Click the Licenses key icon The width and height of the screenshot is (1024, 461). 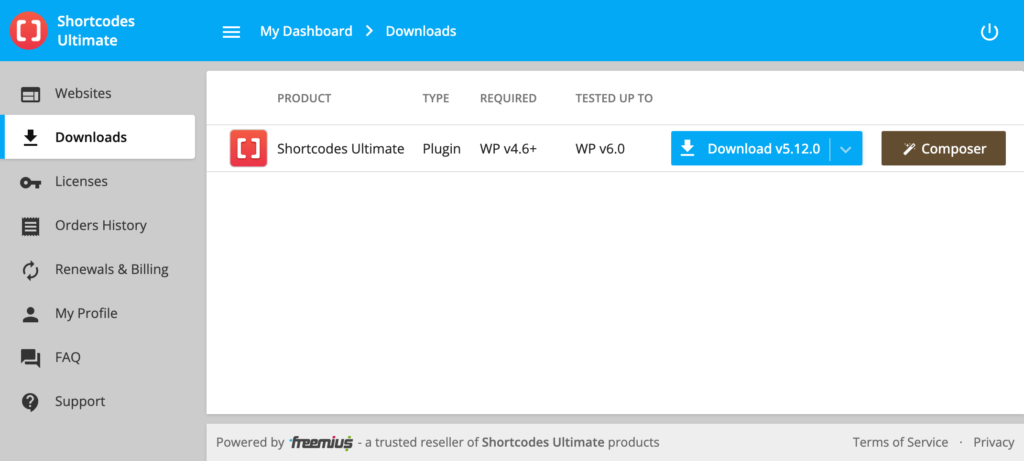[31, 182]
